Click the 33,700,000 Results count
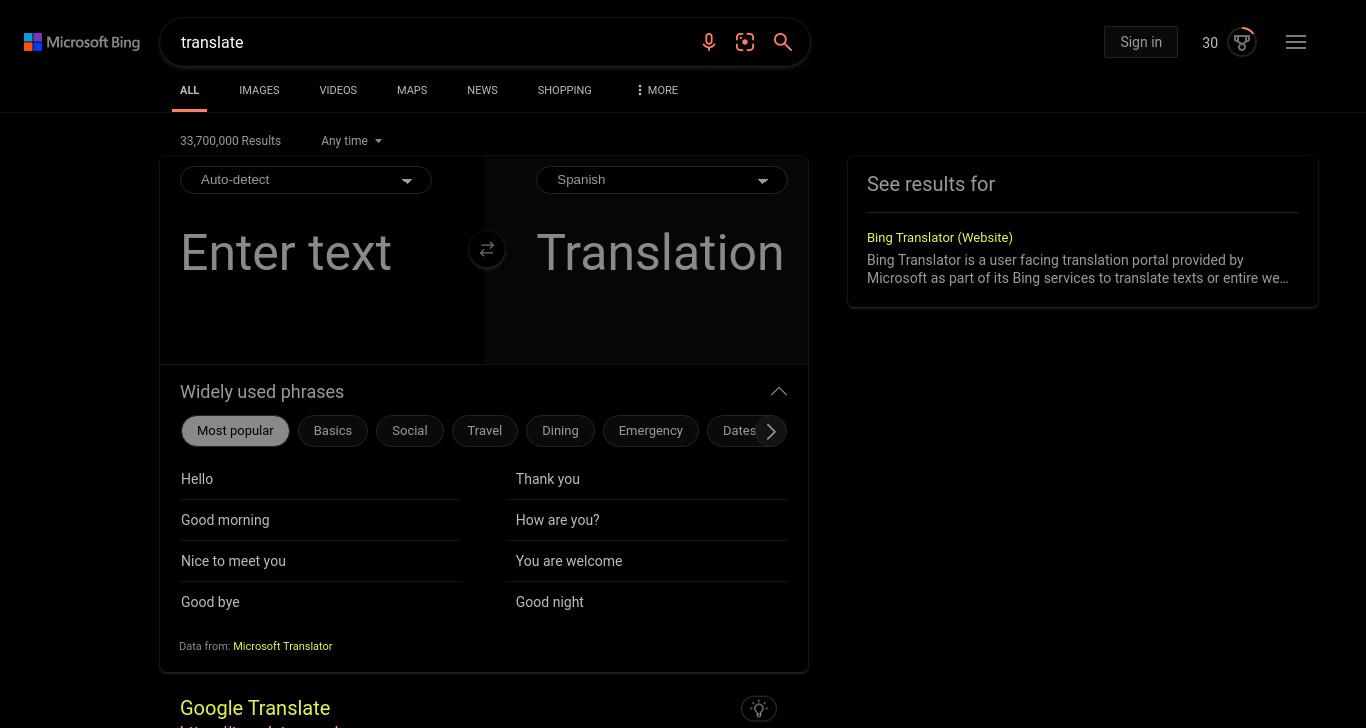This screenshot has width=1366, height=728. point(230,141)
